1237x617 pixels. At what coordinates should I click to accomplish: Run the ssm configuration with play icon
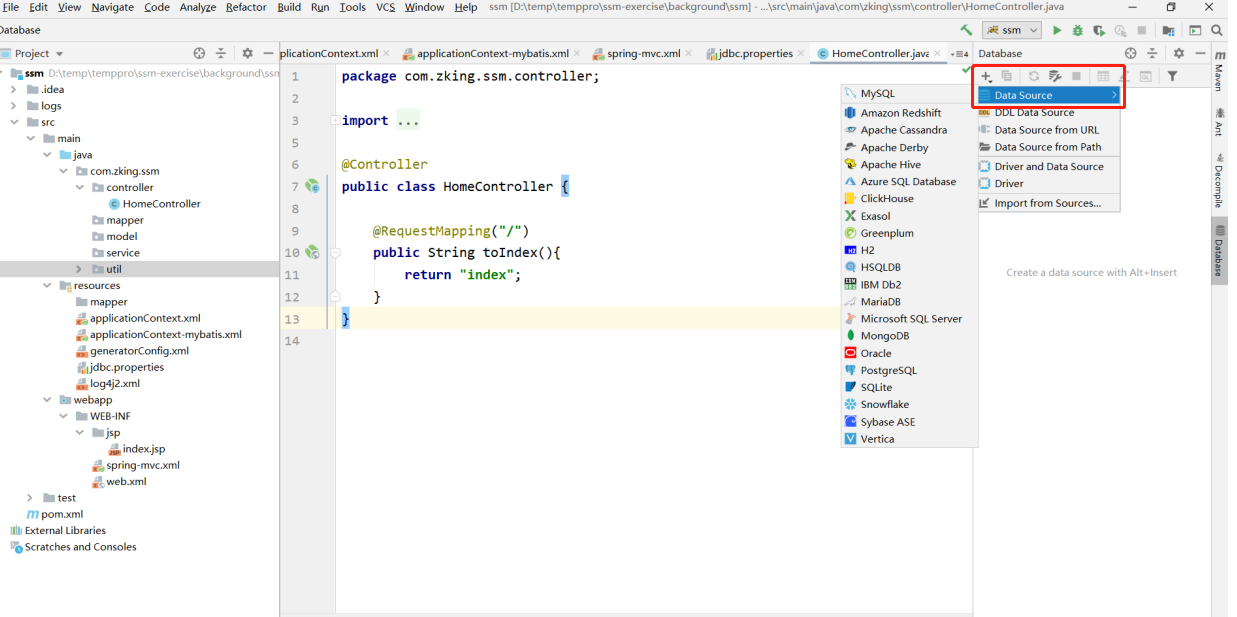[1057, 30]
